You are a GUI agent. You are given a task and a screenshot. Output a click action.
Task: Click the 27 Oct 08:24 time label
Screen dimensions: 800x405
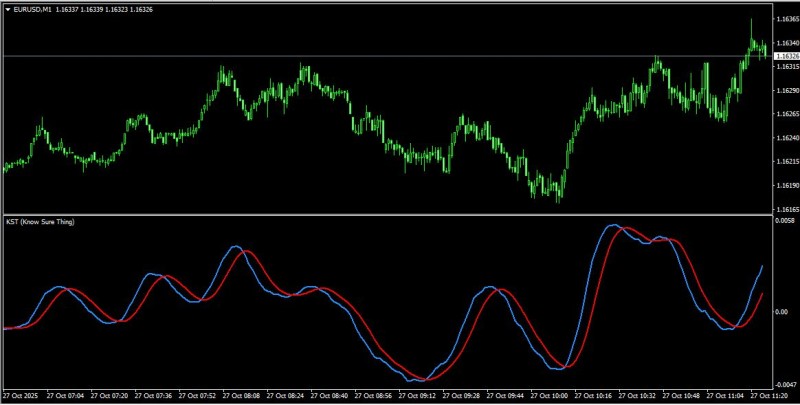[285, 396]
